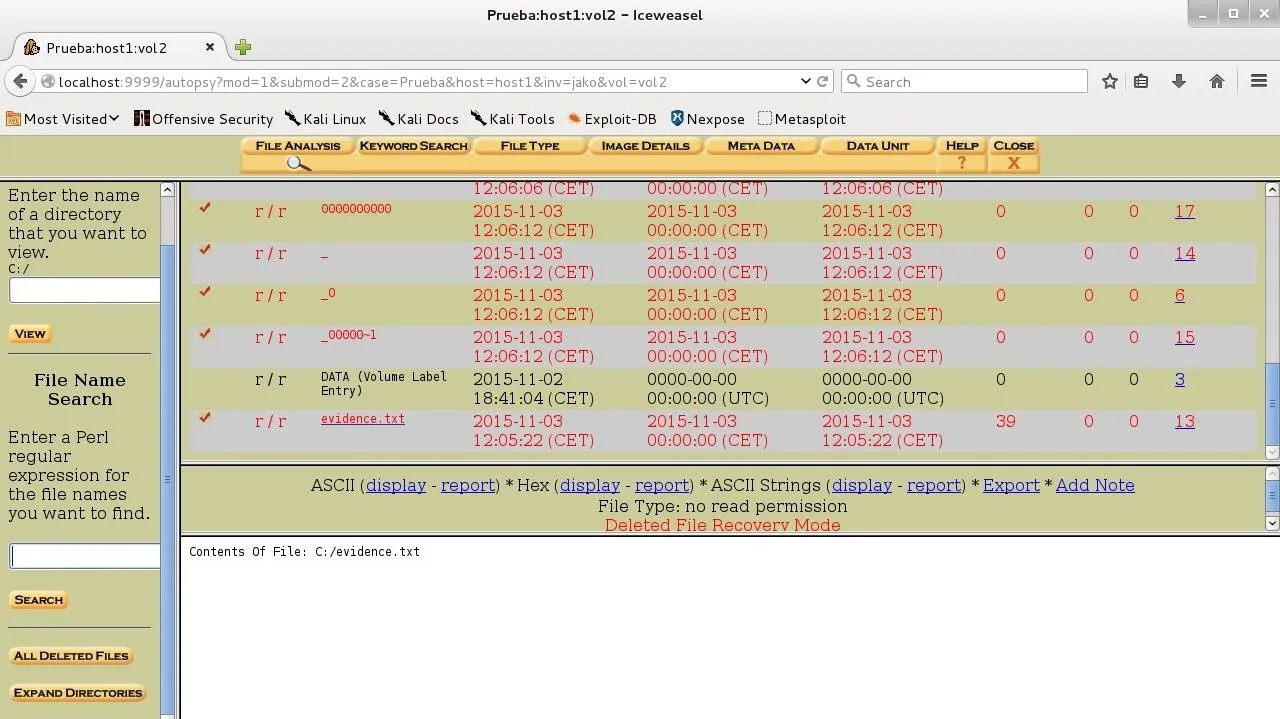This screenshot has height=719, width=1280.
Task: Click the View button
Action: click(30, 334)
